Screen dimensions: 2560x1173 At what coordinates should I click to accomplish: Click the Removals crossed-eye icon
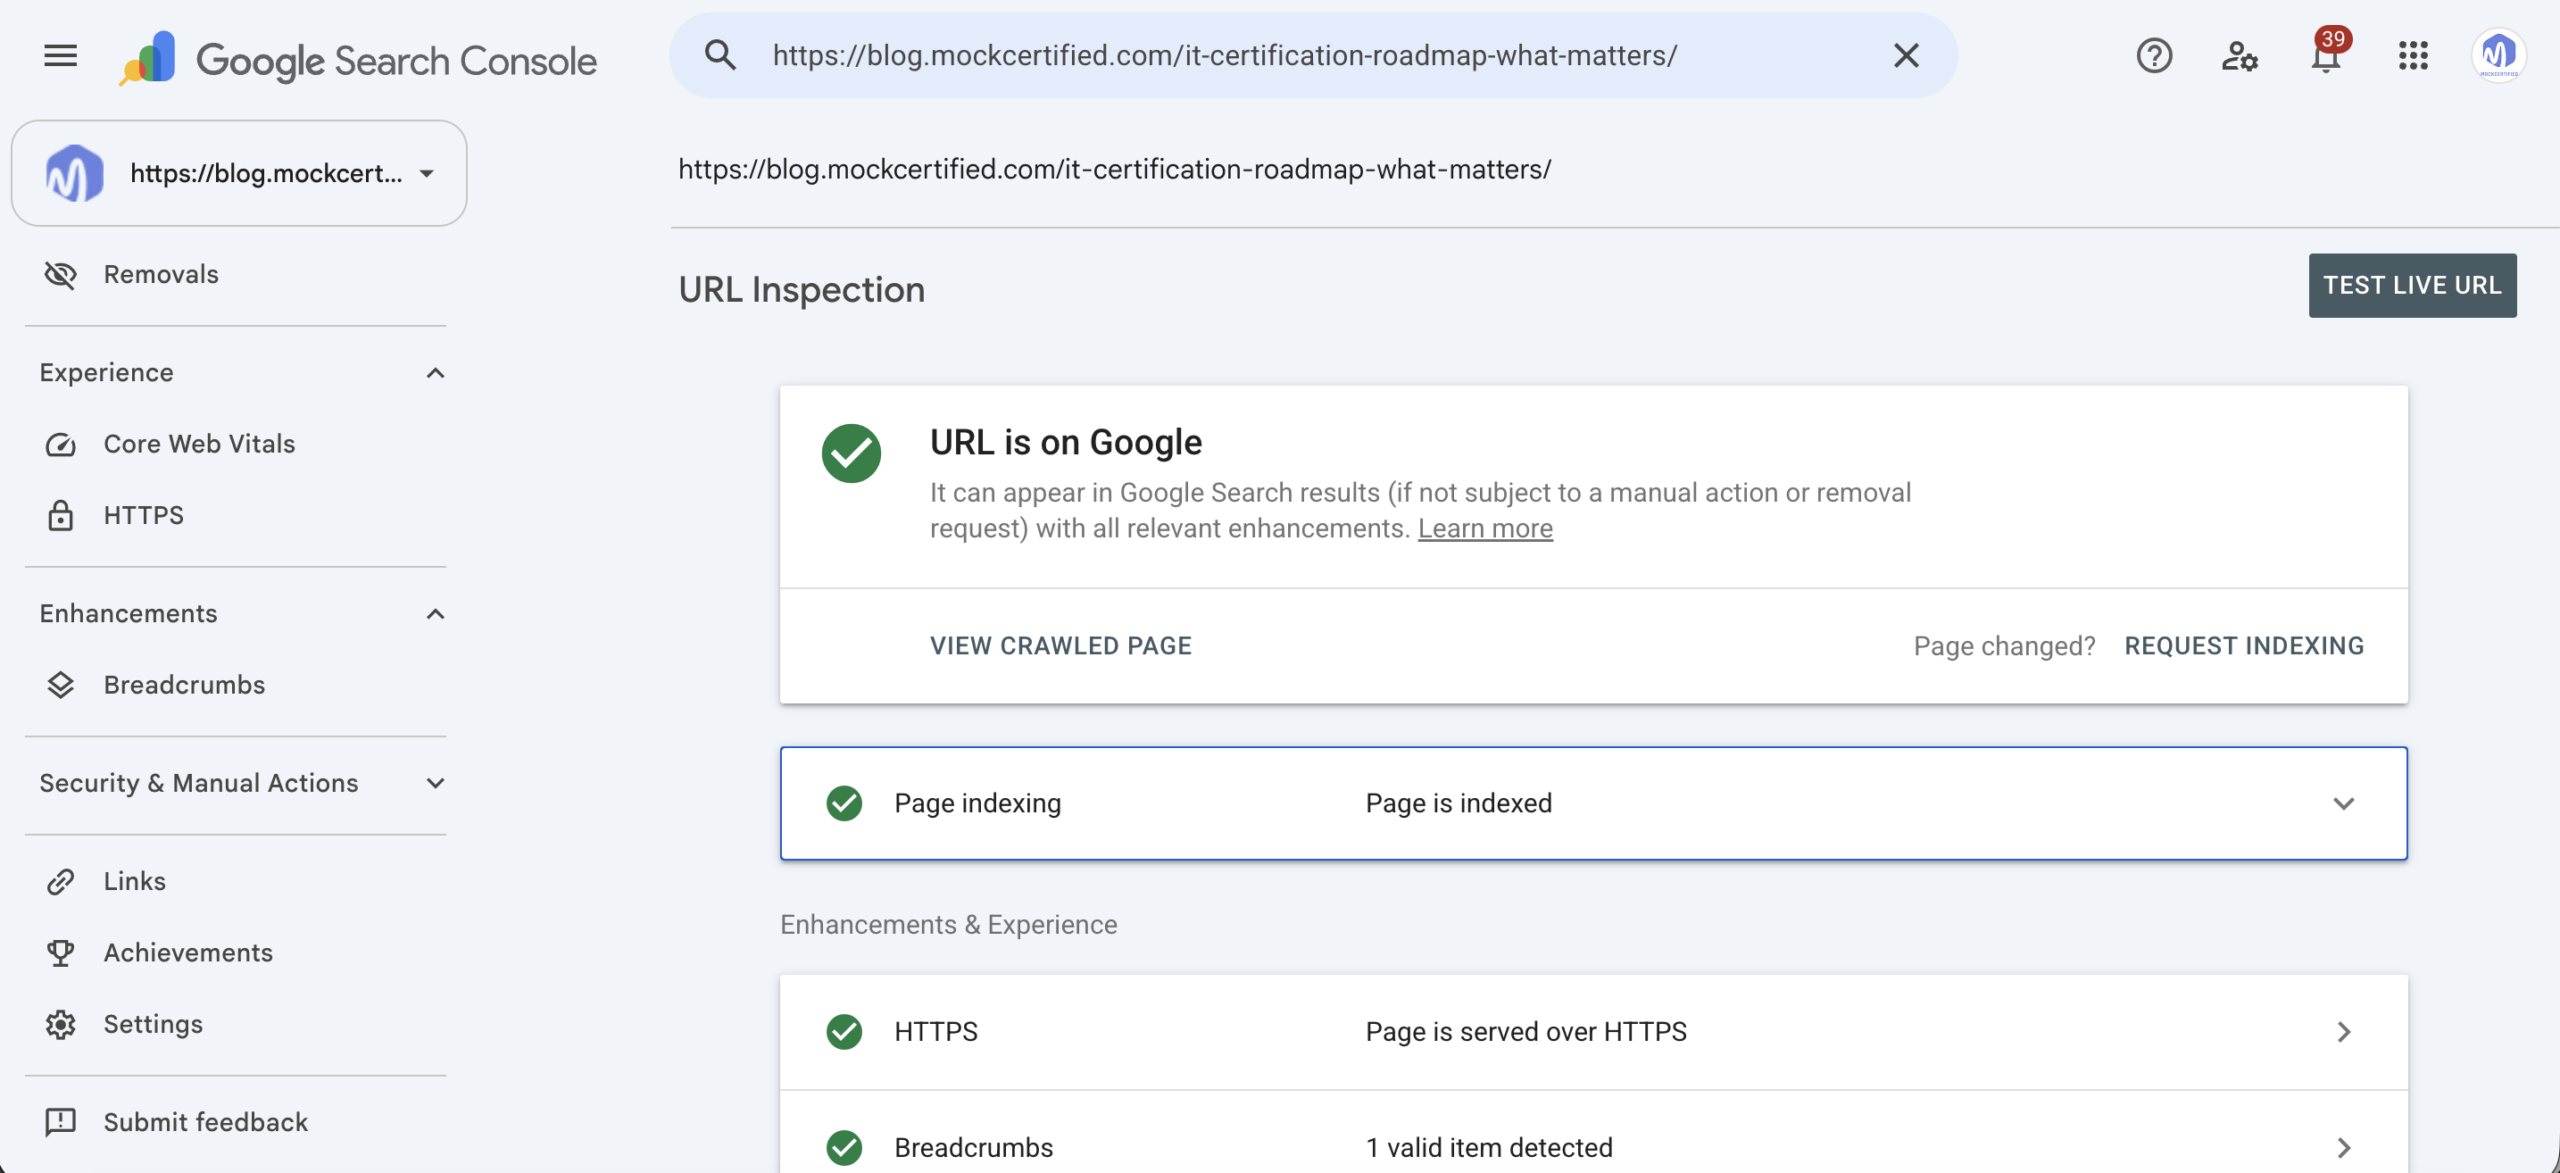(60, 274)
